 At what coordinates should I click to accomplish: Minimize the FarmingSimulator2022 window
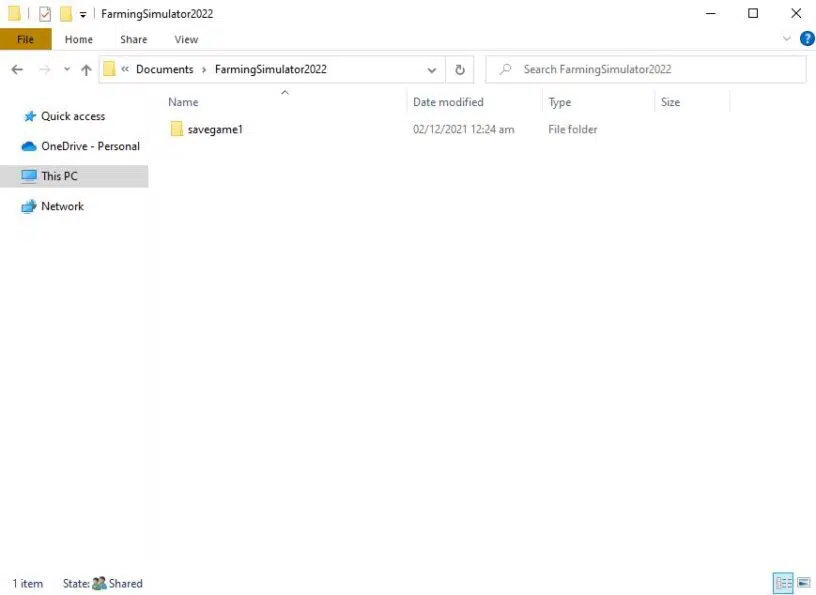point(711,14)
